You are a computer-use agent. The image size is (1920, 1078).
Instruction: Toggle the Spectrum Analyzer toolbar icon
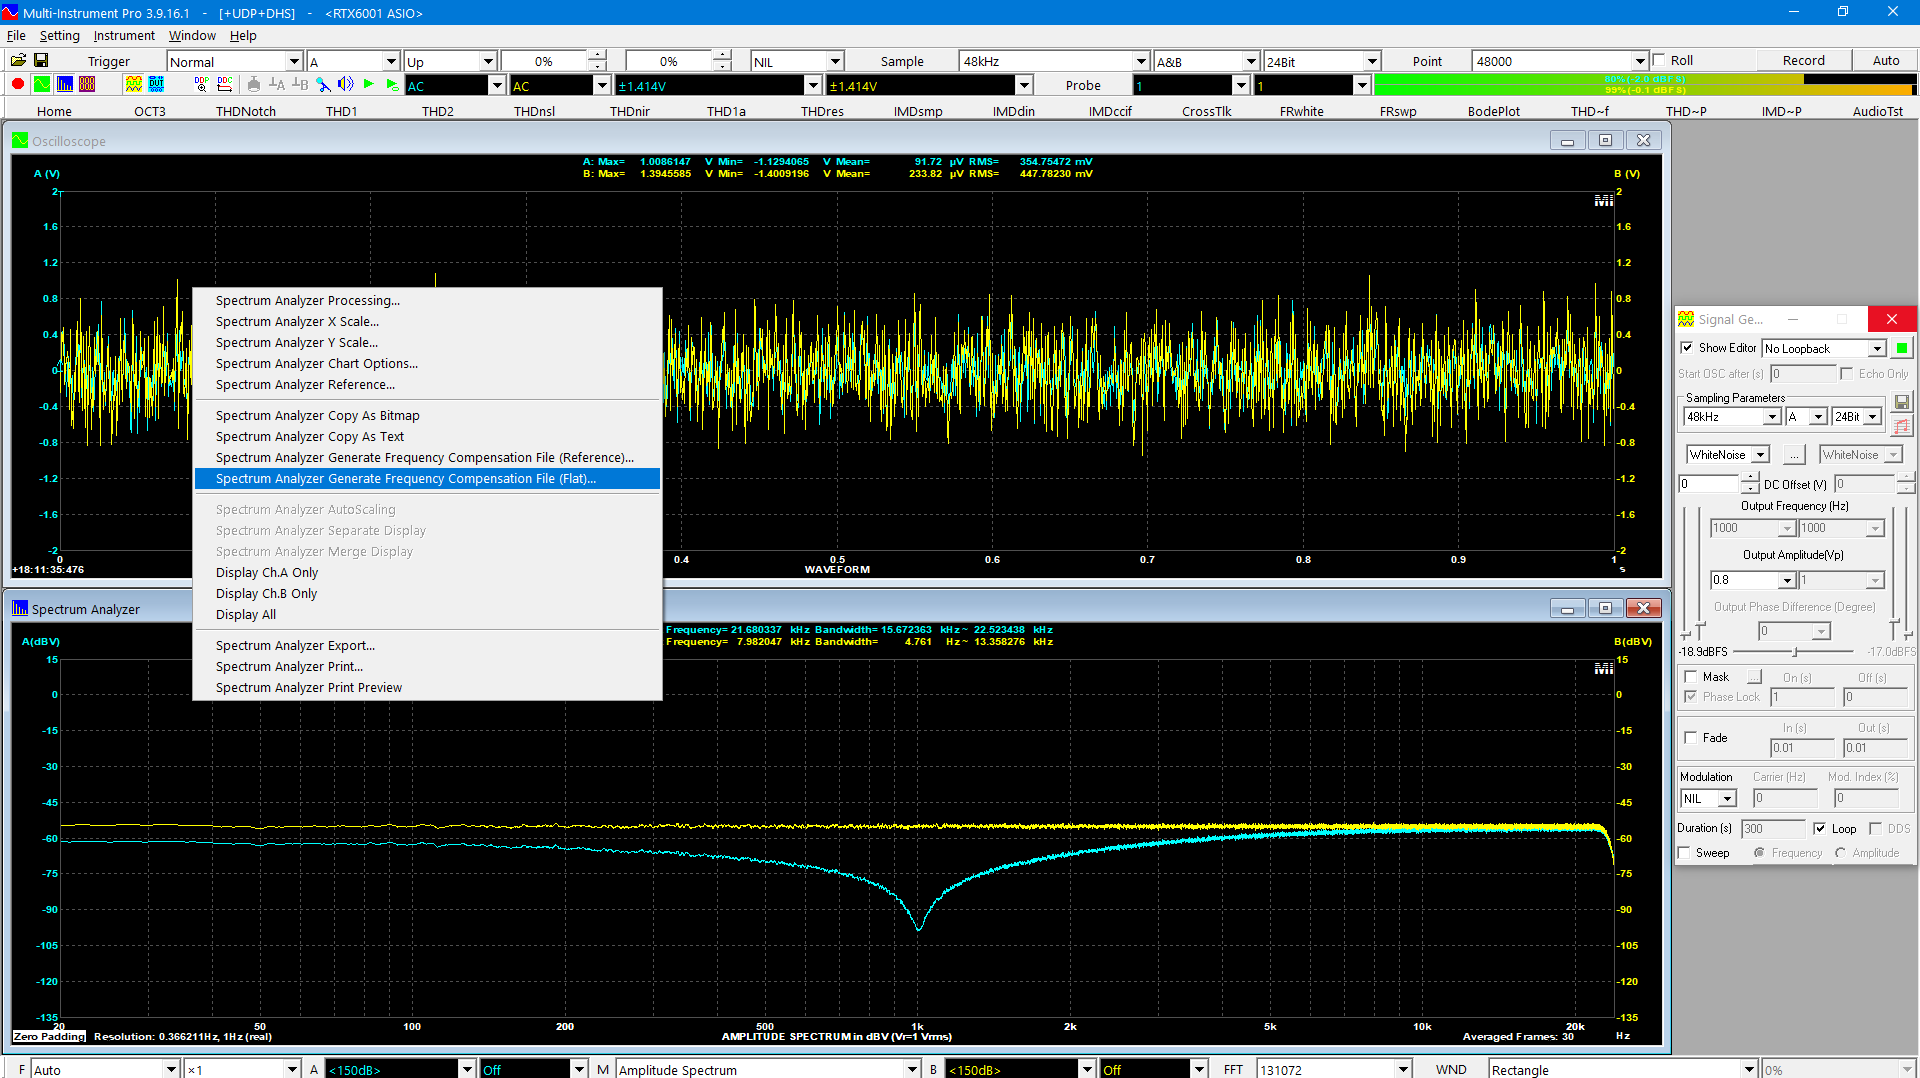[x=64, y=85]
